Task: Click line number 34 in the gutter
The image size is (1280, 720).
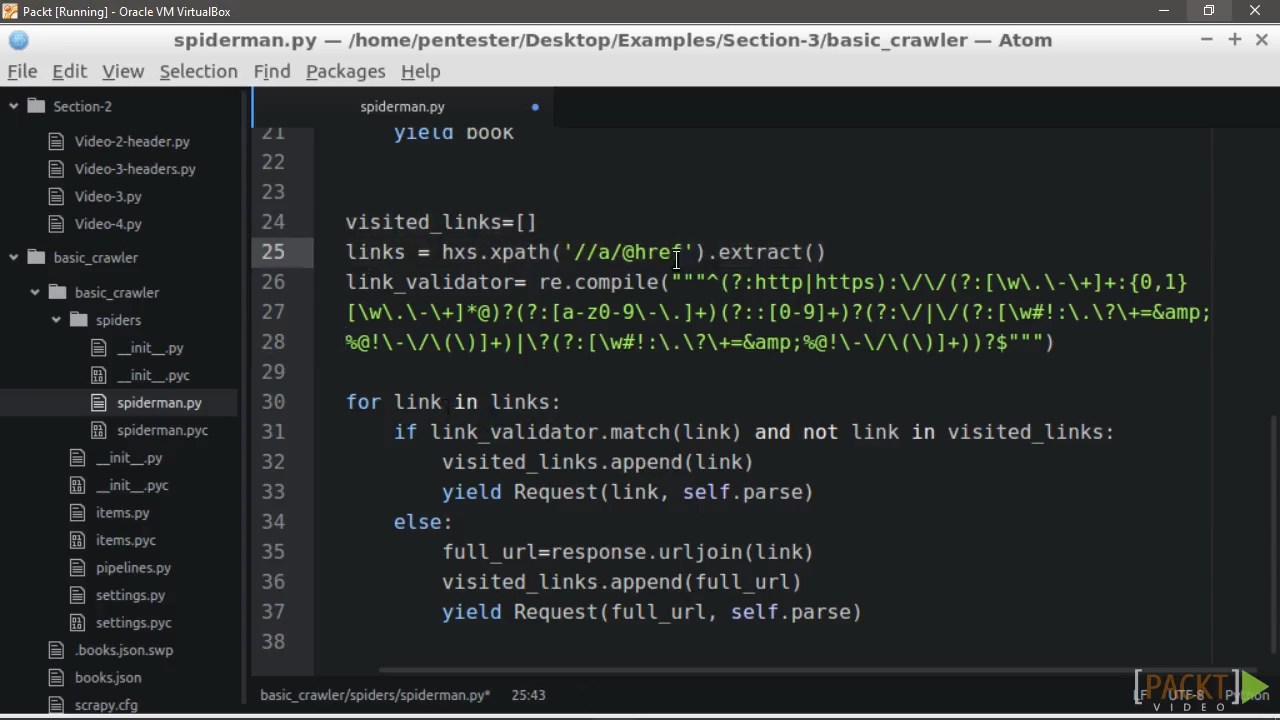Action: pos(273,522)
